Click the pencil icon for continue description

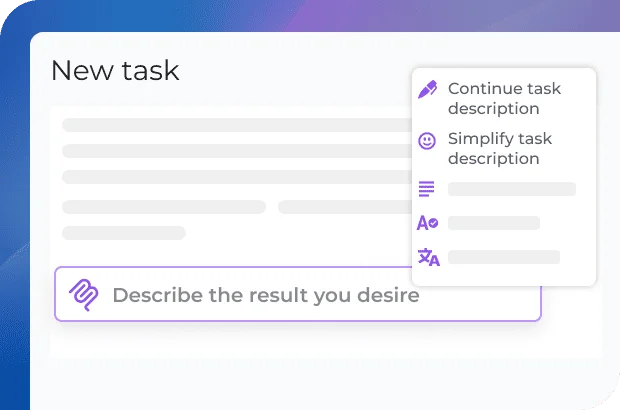tap(428, 90)
